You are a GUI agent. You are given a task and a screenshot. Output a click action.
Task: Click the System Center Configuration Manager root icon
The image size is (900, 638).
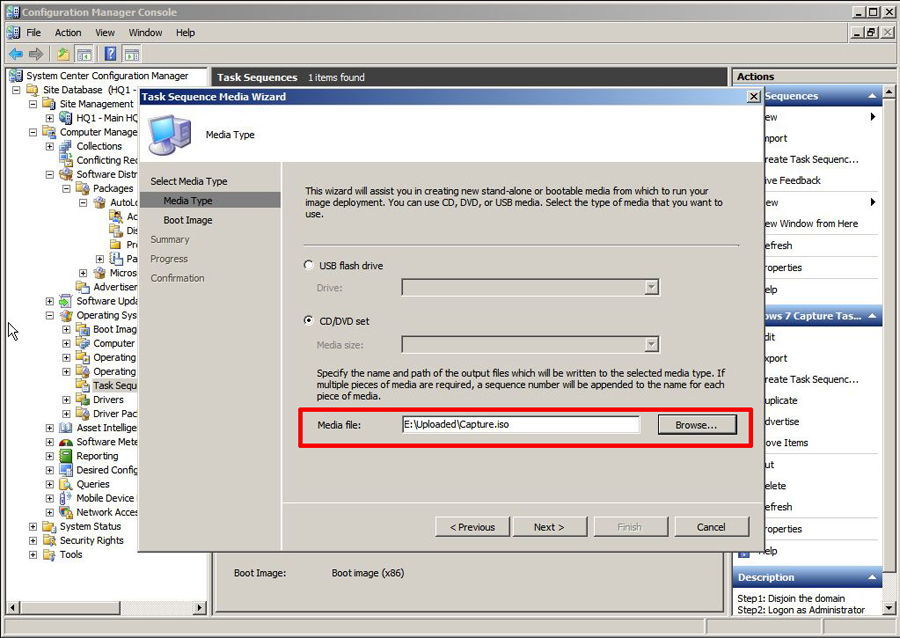pyautogui.click(x=16, y=76)
